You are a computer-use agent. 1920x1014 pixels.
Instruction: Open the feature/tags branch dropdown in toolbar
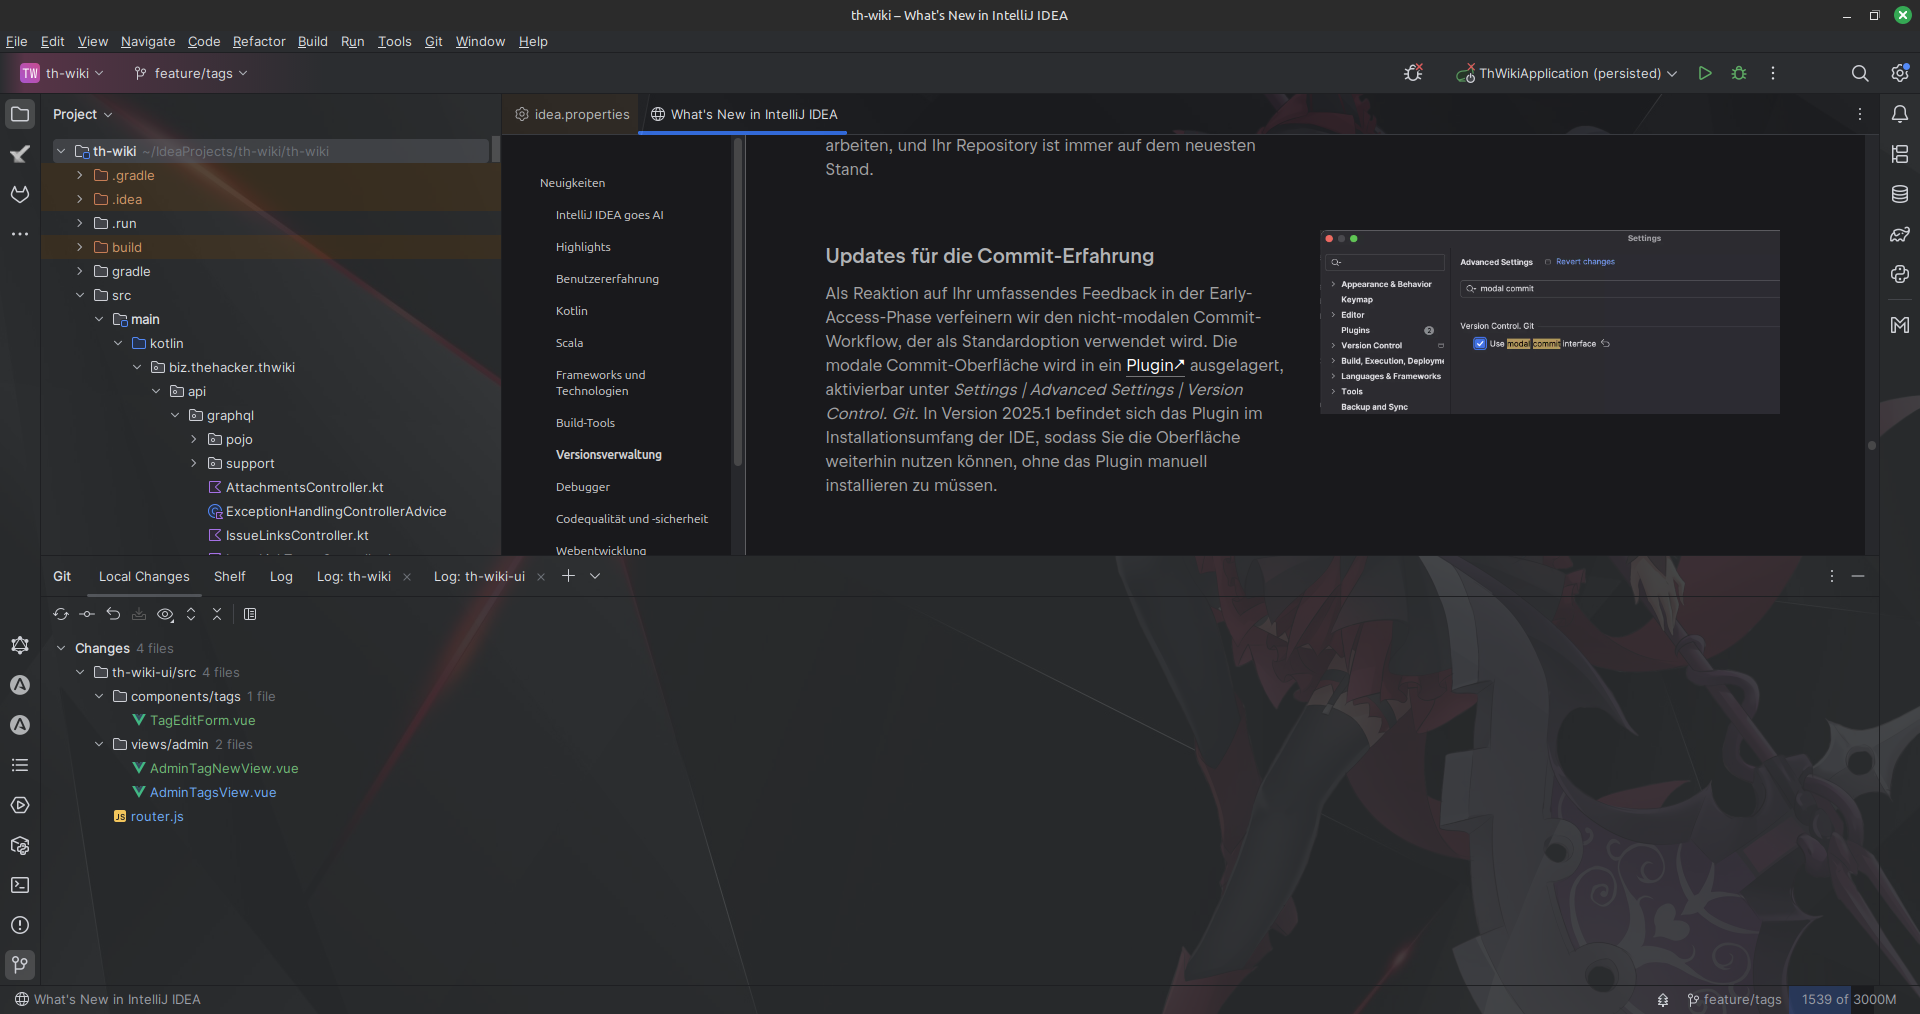(190, 73)
